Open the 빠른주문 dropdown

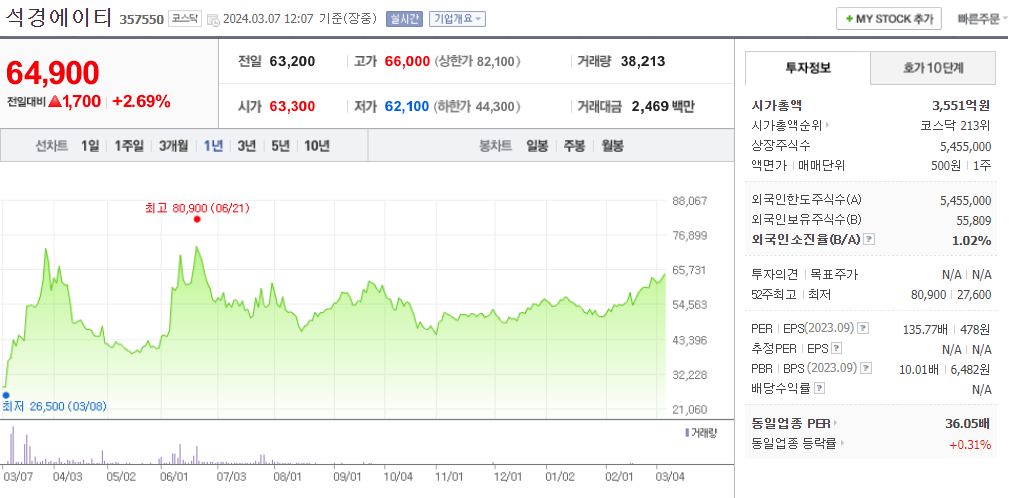coord(983,19)
